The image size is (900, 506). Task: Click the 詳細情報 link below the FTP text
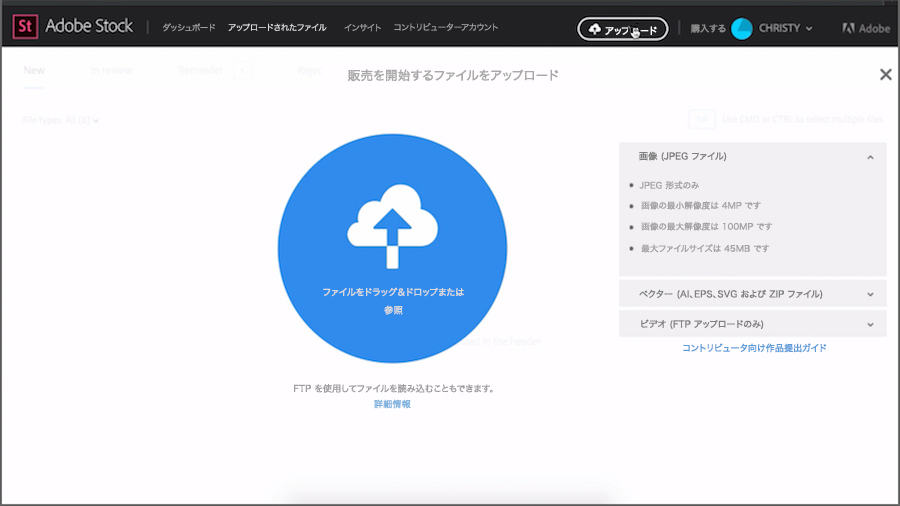tap(393, 404)
